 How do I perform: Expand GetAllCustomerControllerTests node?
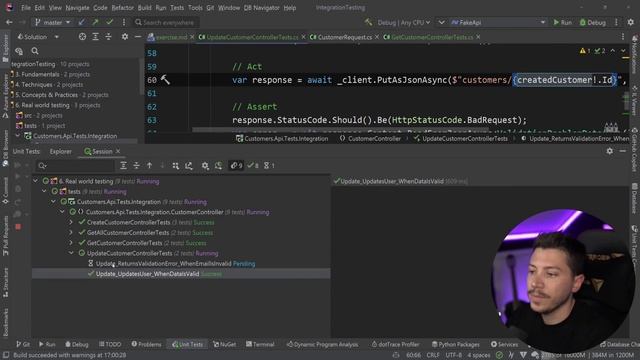coord(71,232)
